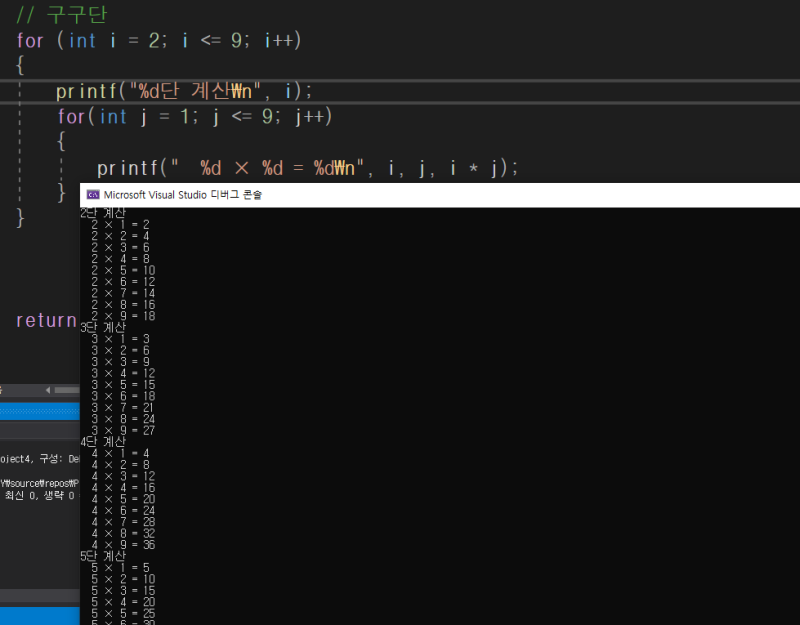Click console line '4 × 9 = 36'

[123, 545]
